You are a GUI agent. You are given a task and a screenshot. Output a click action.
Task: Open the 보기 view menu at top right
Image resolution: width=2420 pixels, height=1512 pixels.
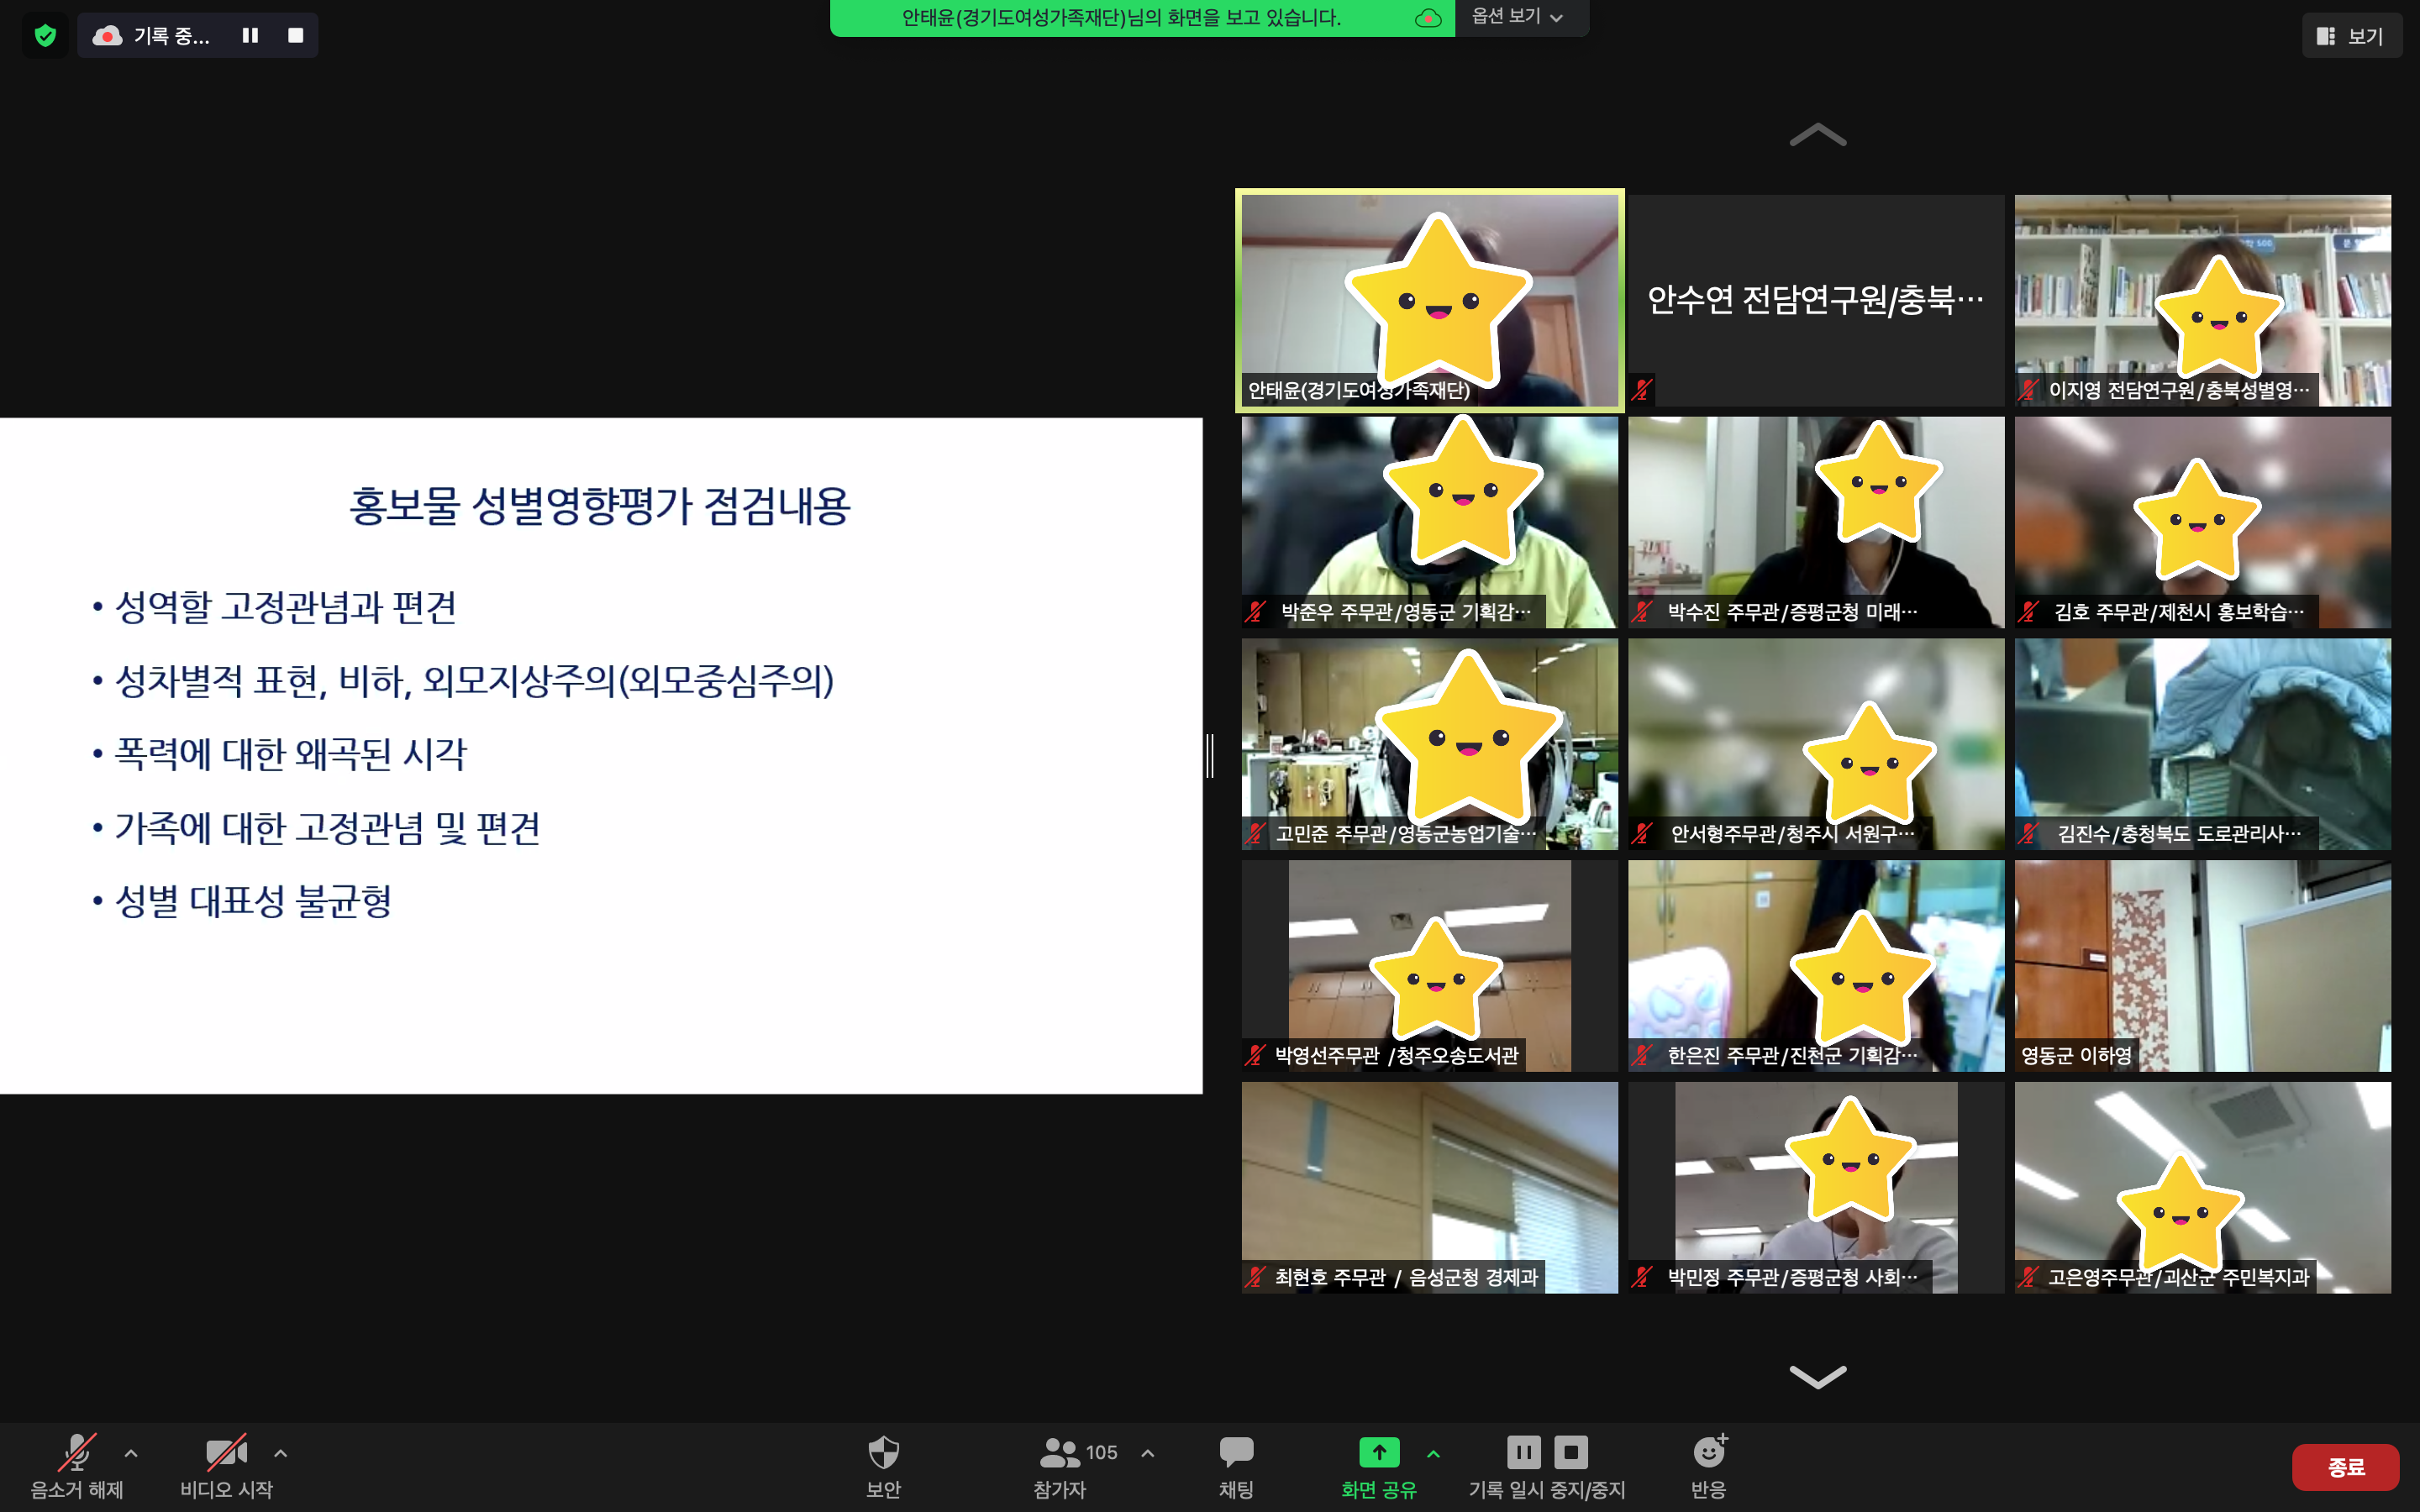[x=2352, y=35]
